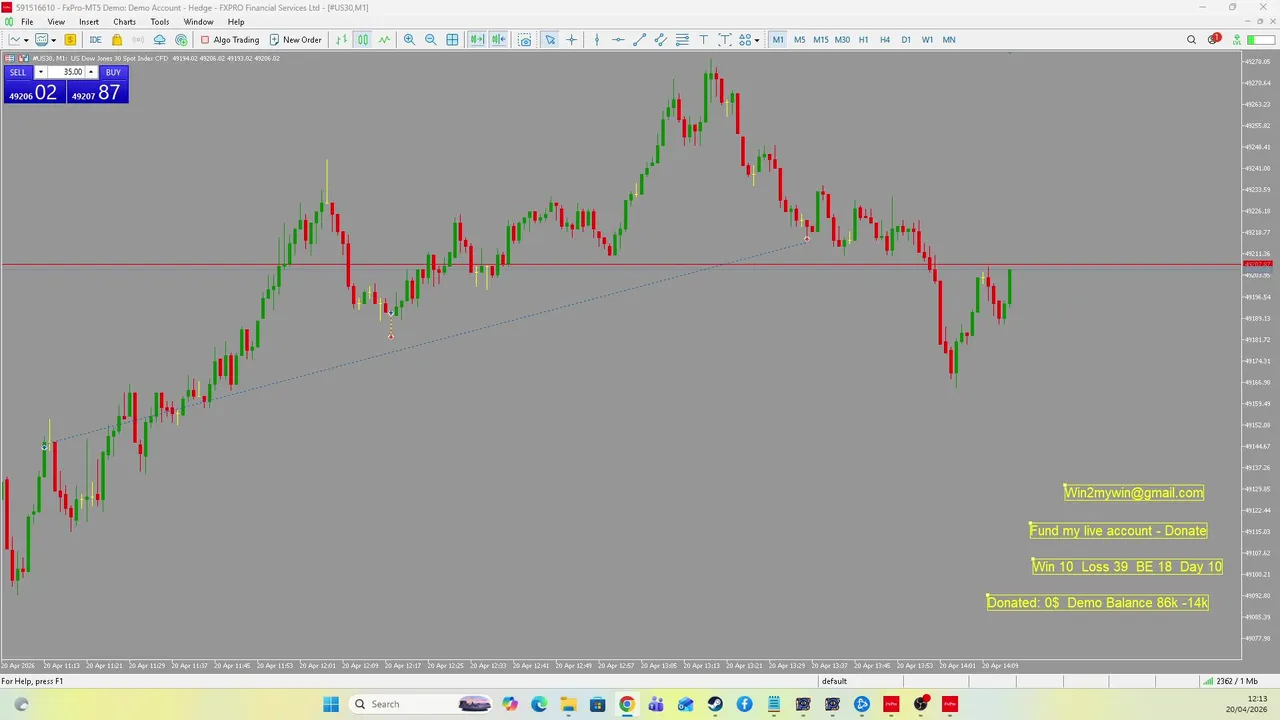Open the View menu
Screen dimensions: 1280x720
tap(56, 22)
